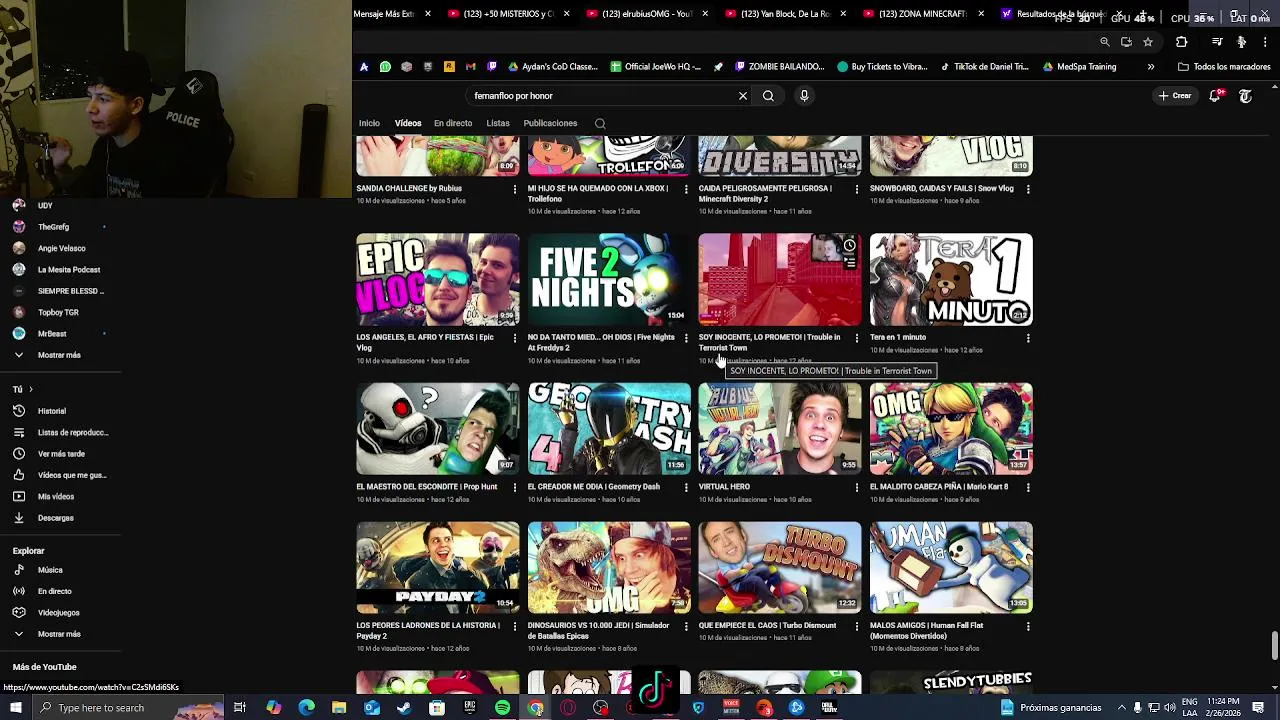The height and width of the screenshot is (720, 1280).
Task: Open MedSpa Training bookmark
Action: pyautogui.click(x=1079, y=67)
